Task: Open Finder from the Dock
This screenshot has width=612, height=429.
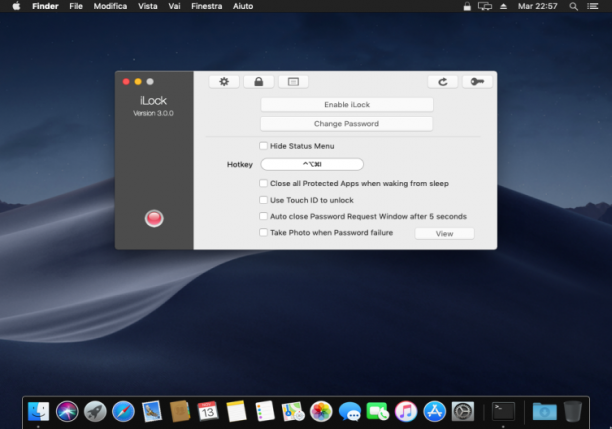Action: point(38,411)
